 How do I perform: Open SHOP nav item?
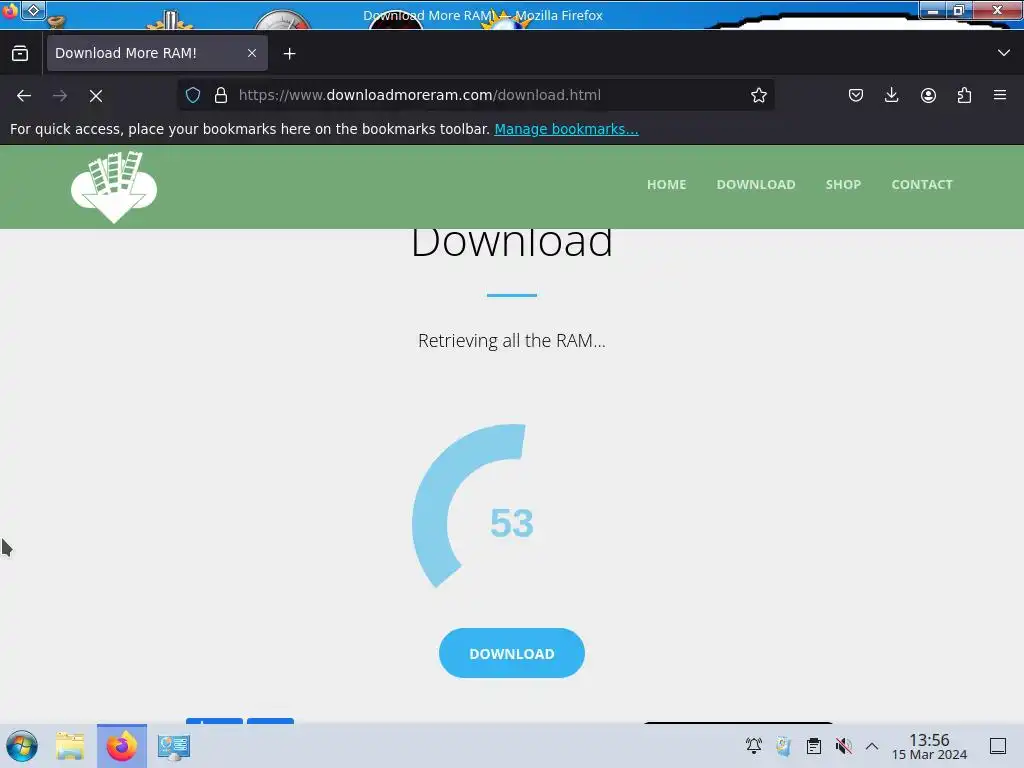(843, 185)
